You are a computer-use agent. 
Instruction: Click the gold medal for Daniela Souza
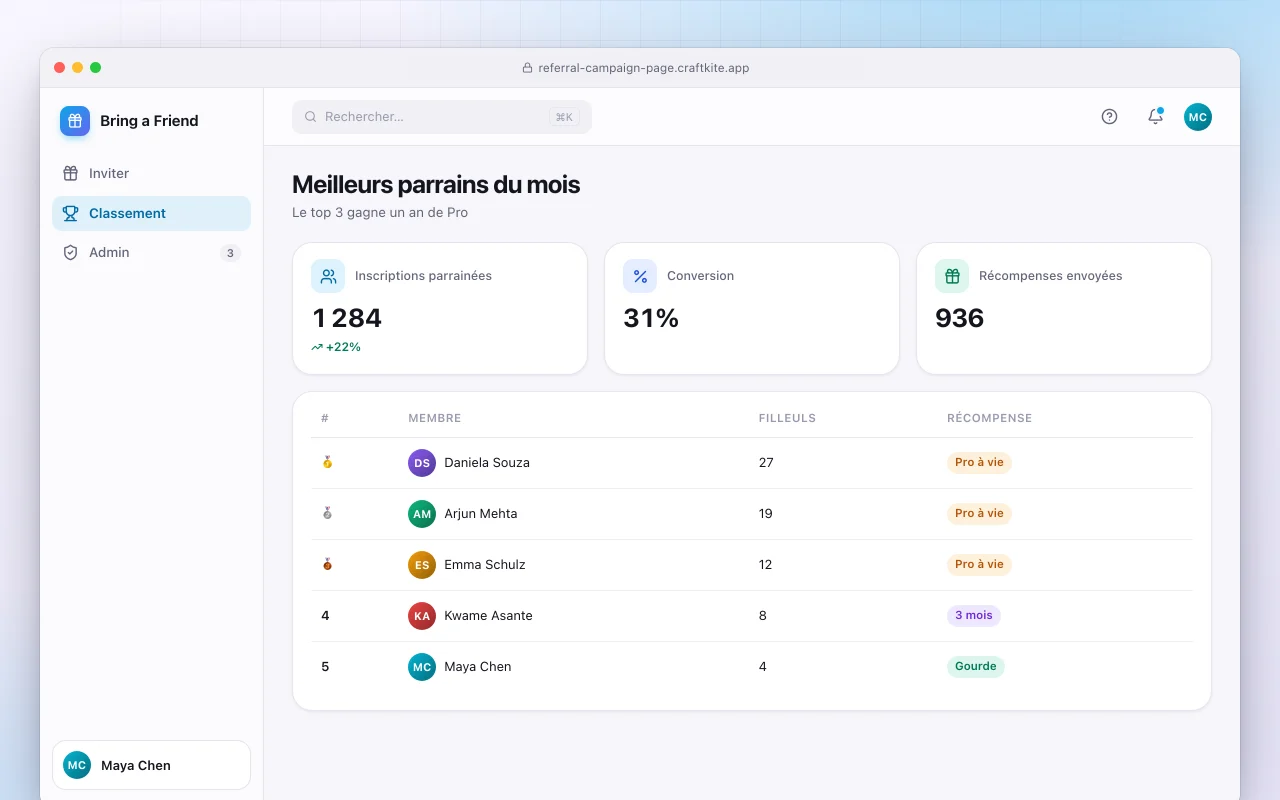tap(327, 463)
